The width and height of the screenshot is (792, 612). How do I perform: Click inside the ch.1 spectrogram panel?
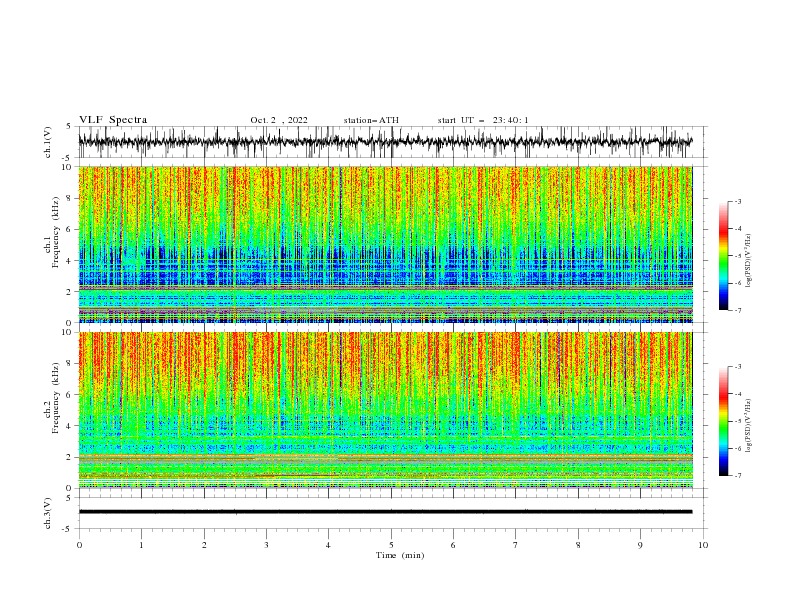click(x=385, y=244)
